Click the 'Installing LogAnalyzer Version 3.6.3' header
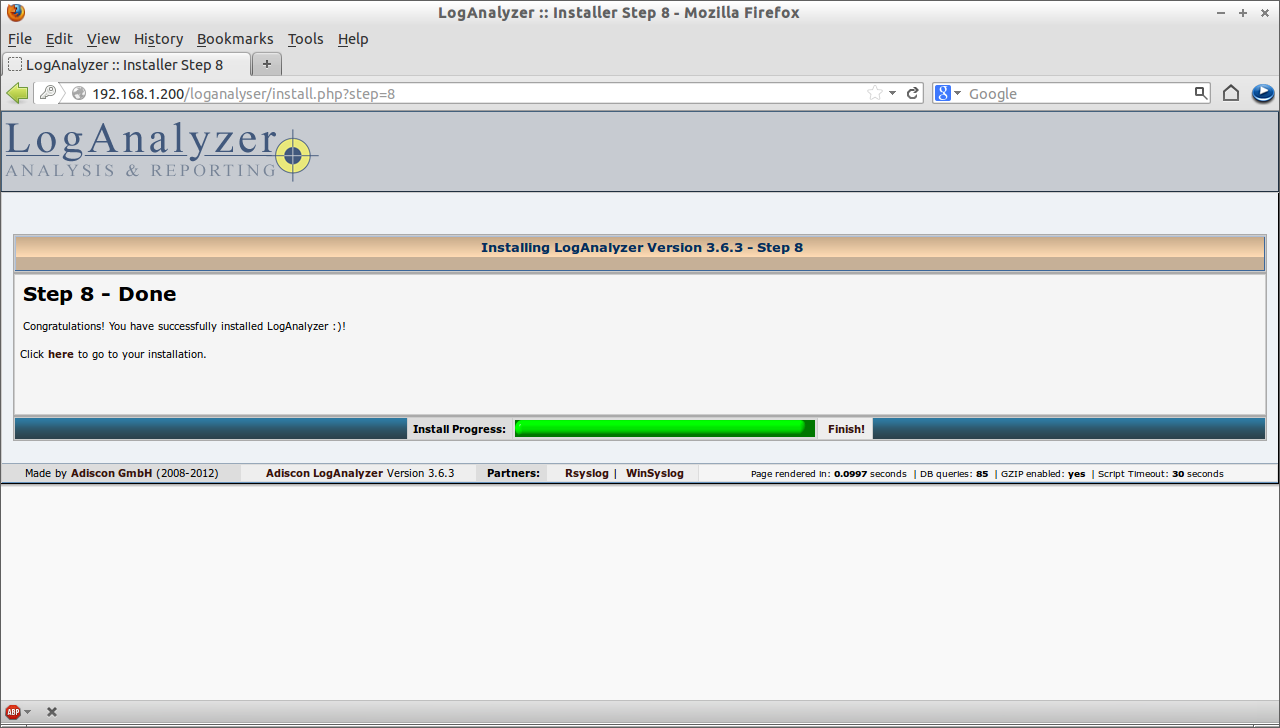 [x=642, y=247]
